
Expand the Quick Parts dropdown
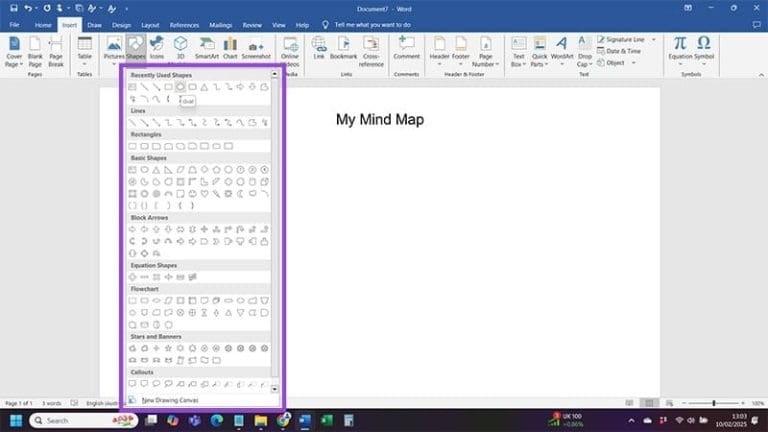(x=539, y=51)
